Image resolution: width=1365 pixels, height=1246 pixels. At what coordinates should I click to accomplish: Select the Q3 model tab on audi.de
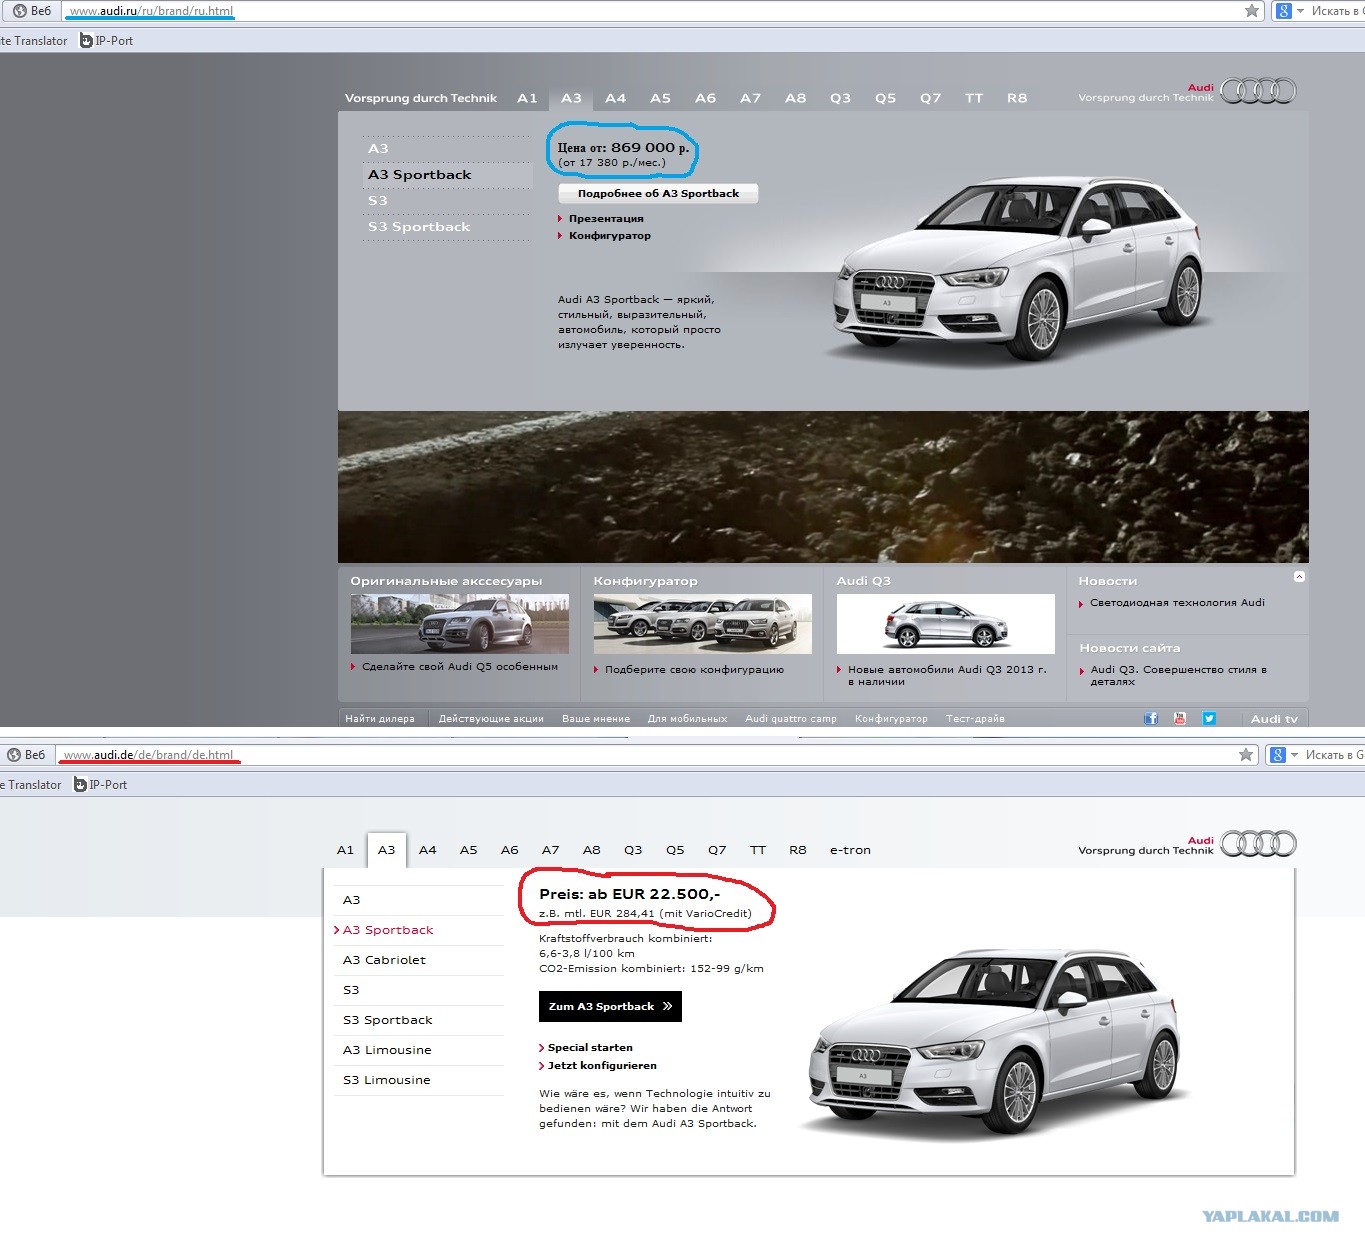[633, 850]
